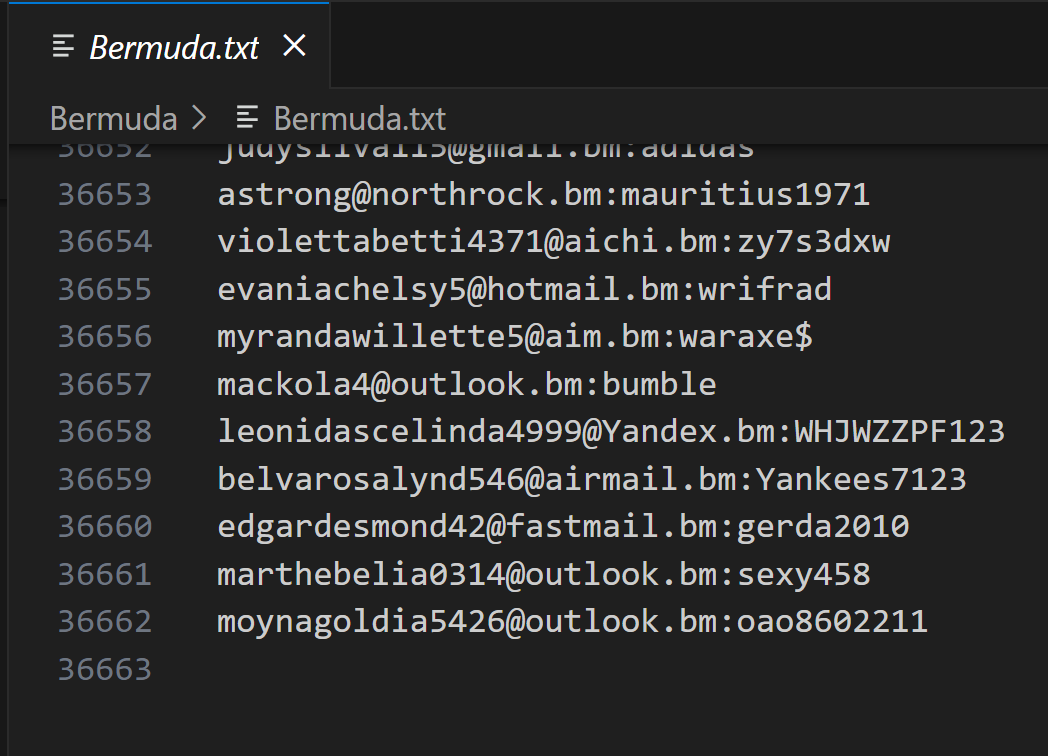Image resolution: width=1048 pixels, height=756 pixels.
Task: Click line number 36656 in the gutter
Action: point(104,337)
